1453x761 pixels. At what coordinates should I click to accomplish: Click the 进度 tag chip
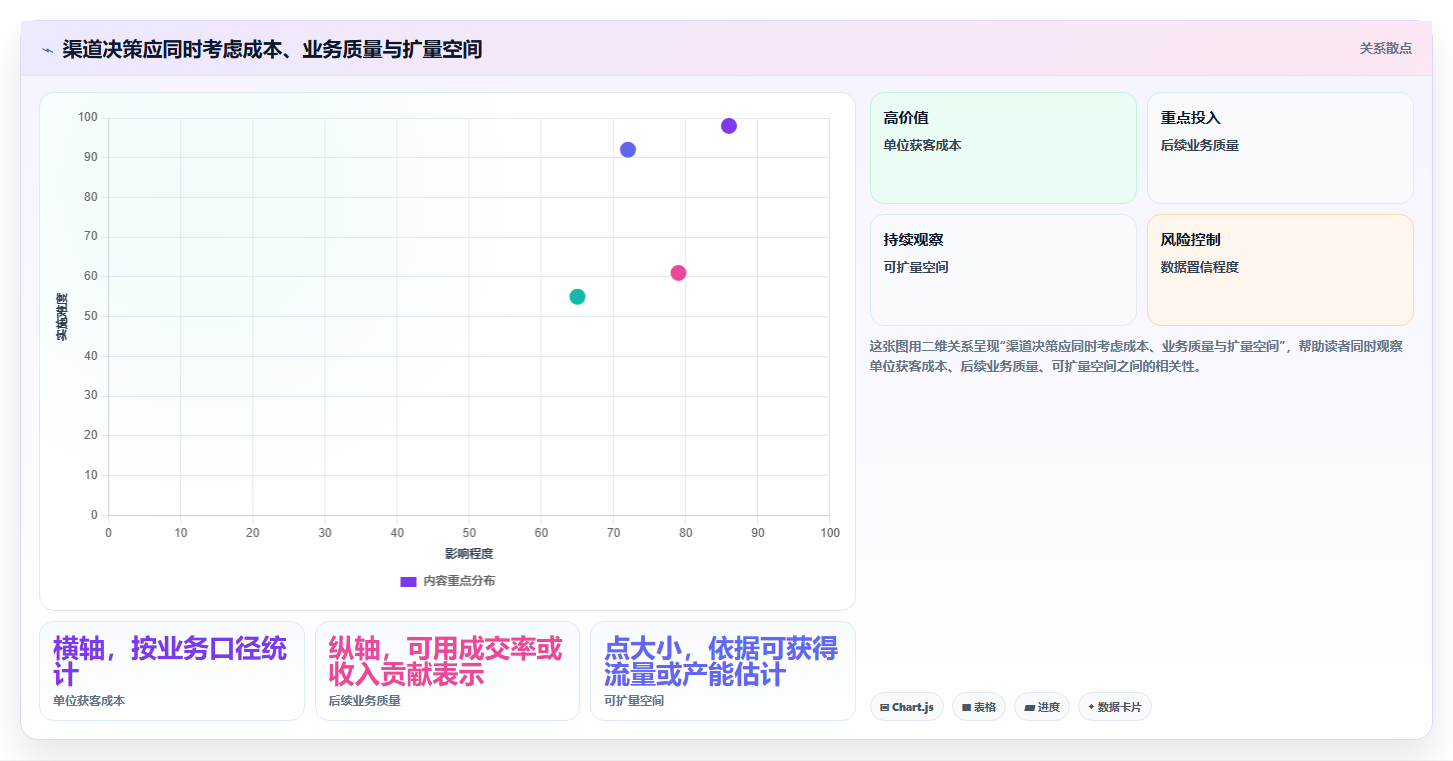(1042, 707)
